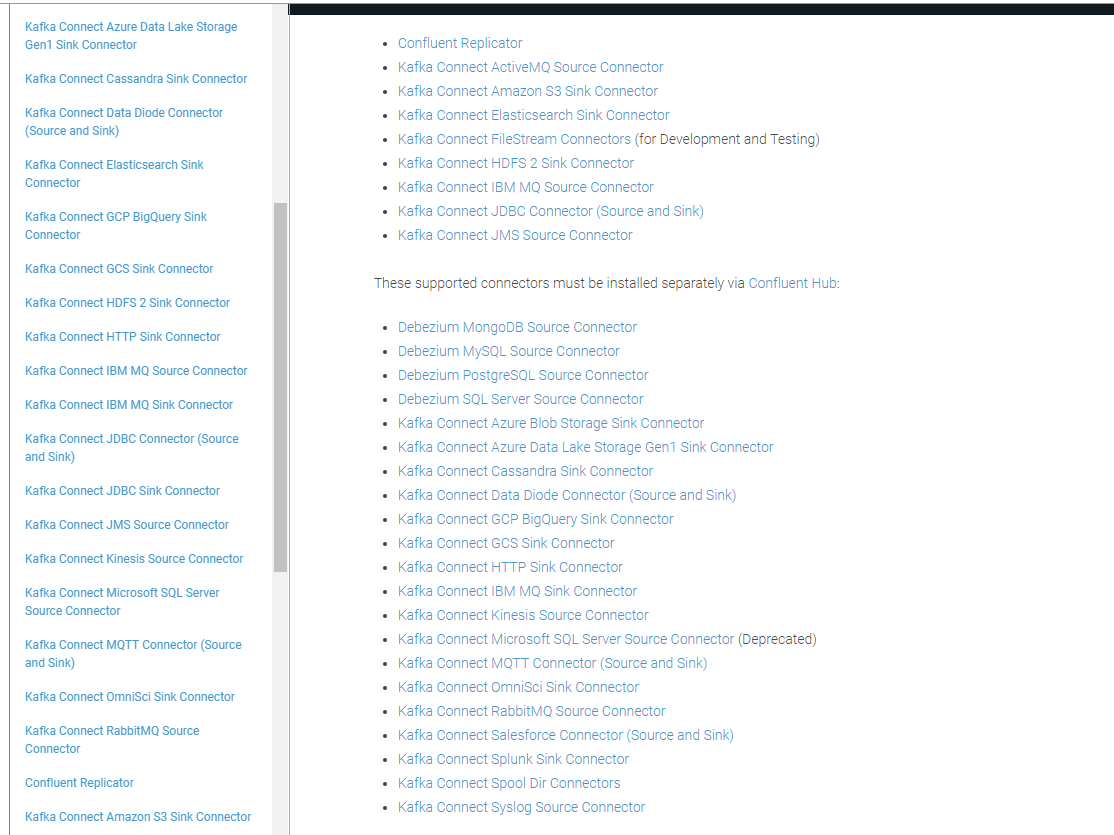Open sidebar Kafka Connect Data Diode Connector
The width and height of the screenshot is (1114, 835).
coord(124,122)
